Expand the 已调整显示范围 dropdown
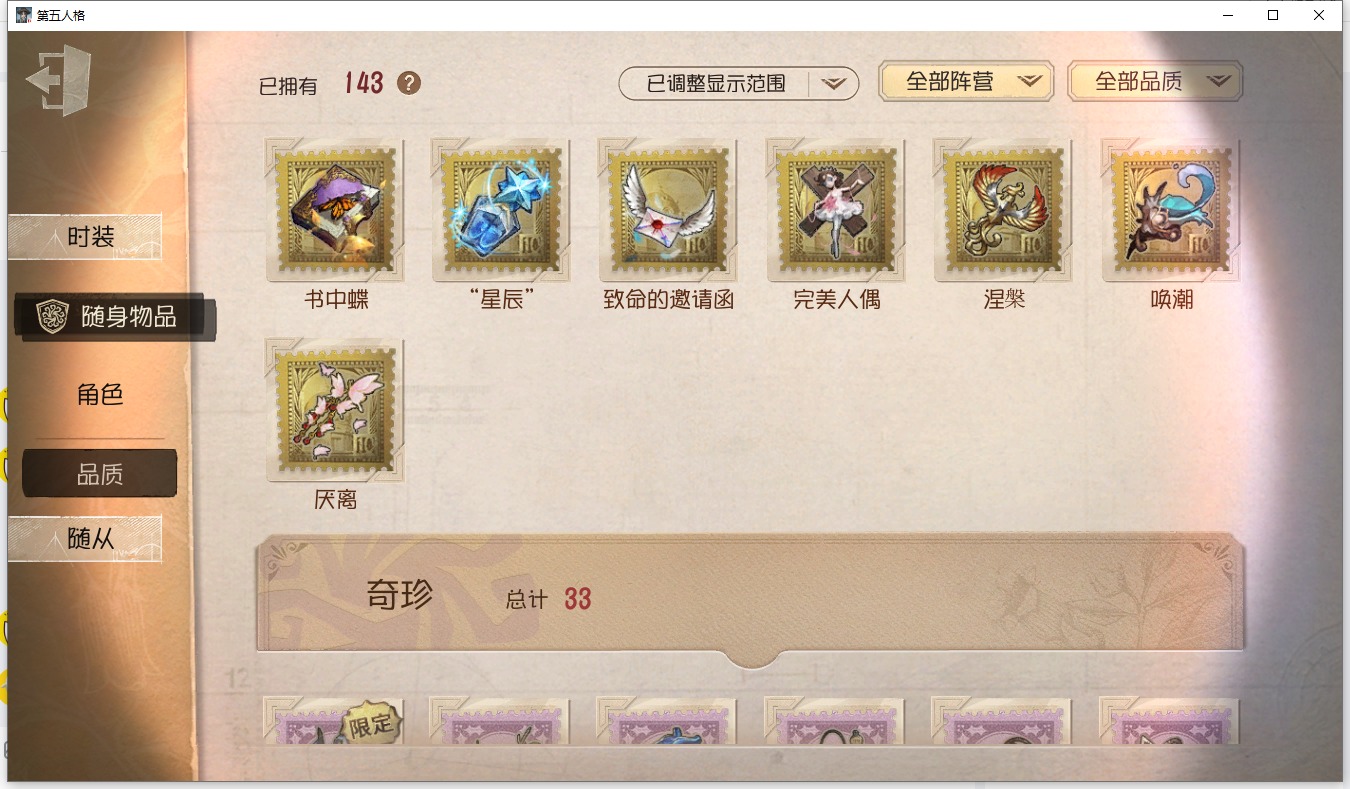The width and height of the screenshot is (1350, 789). coord(739,84)
